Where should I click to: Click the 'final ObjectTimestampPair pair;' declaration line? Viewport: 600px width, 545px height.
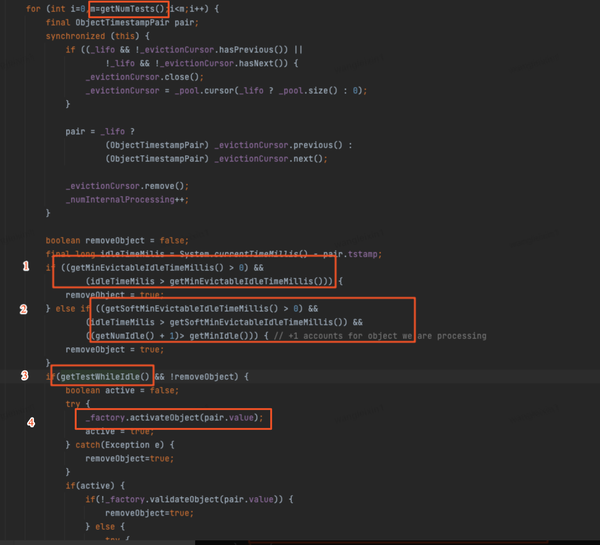(x=122, y=23)
